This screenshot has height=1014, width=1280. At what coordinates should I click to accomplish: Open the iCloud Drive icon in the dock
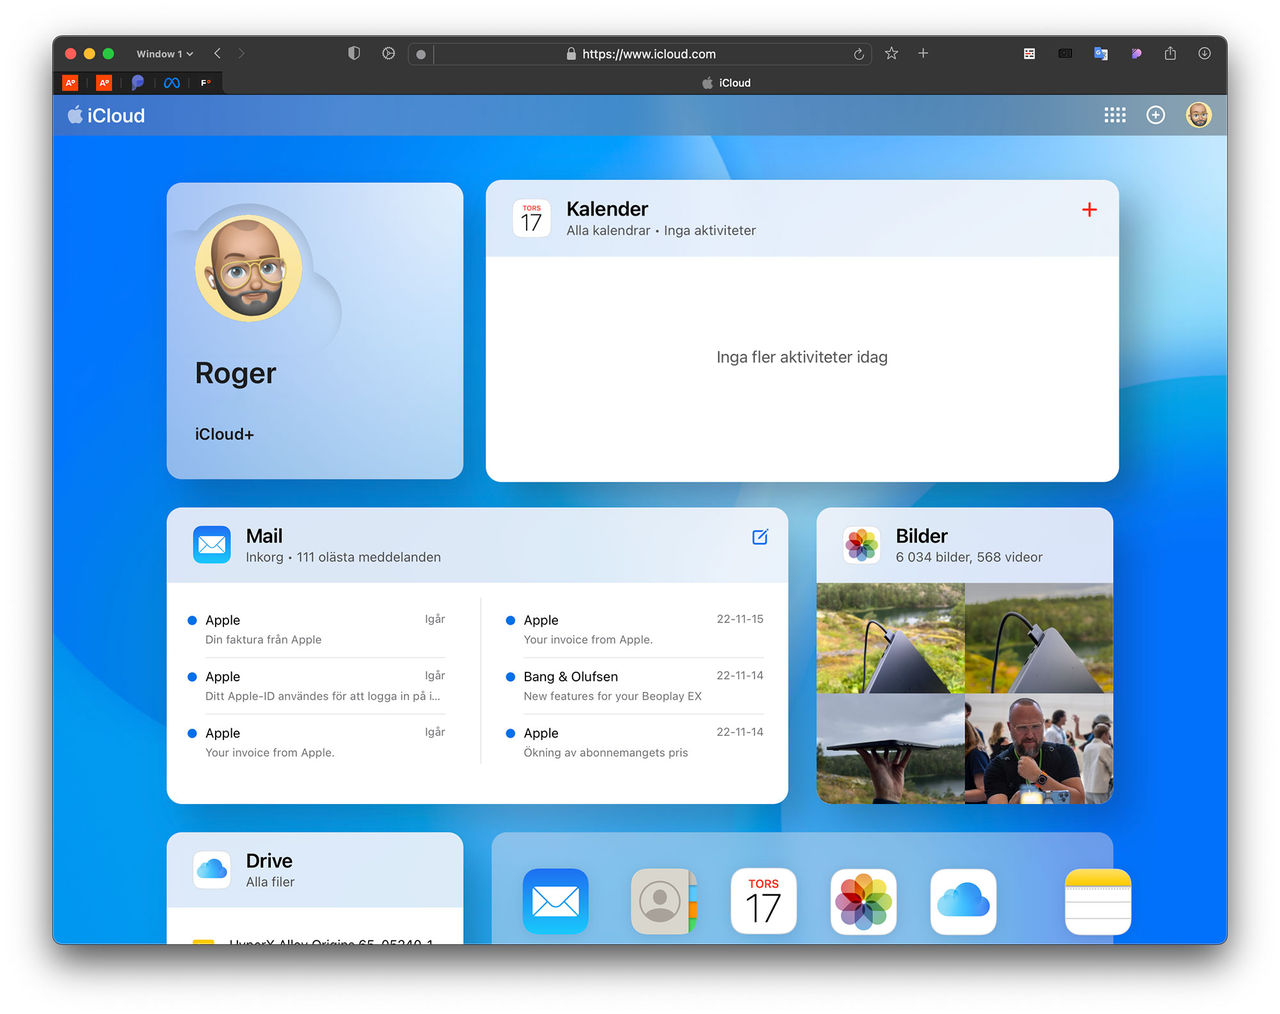click(963, 901)
